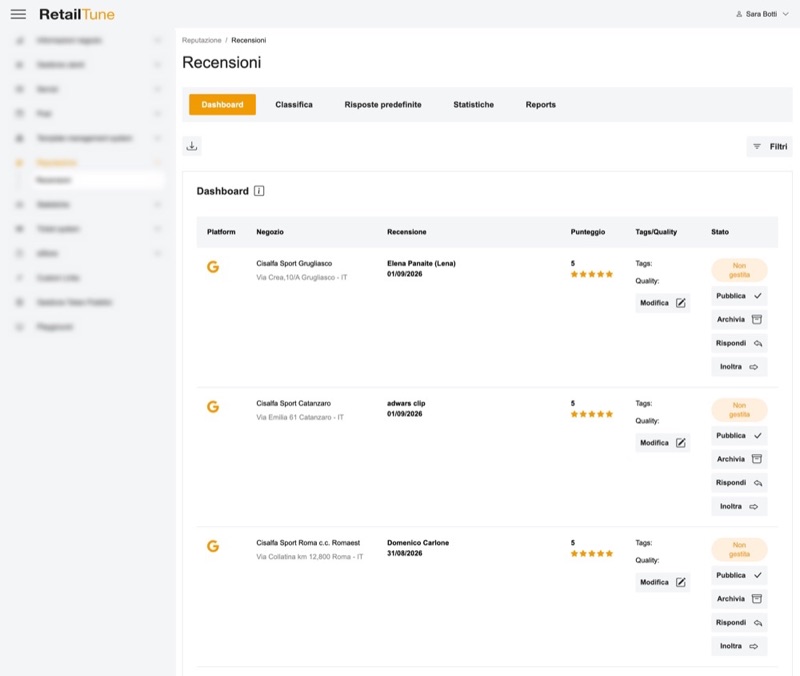Viewport: 800px width, 676px height.
Task: Inoltra the Elena Panaite review
Action: click(x=739, y=367)
